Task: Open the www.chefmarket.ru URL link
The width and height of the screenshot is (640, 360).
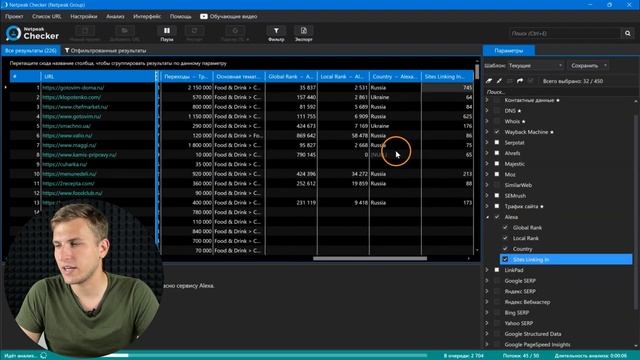Action: click(75, 107)
